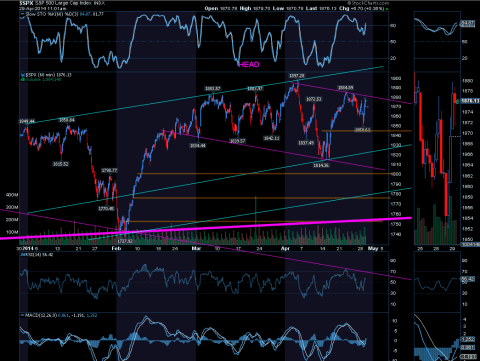Click the May label on the date axis
The width and height of the screenshot is (480, 361).
373,248
